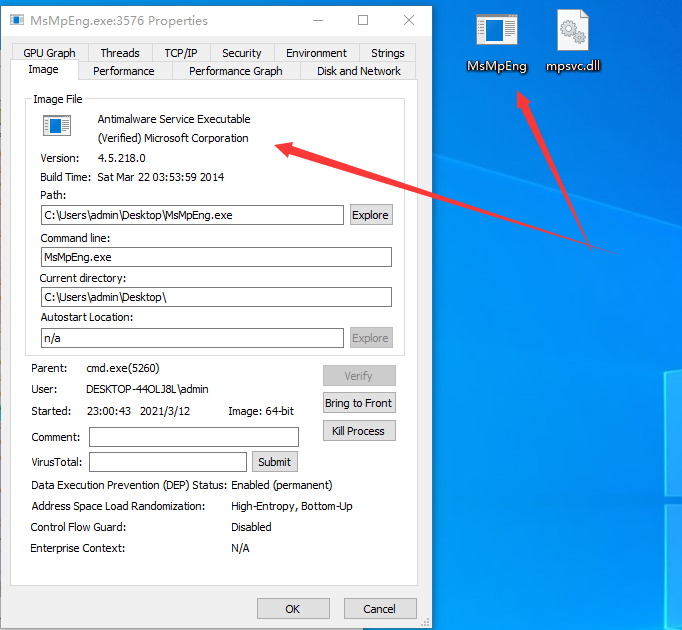The image size is (682, 630).
Task: Focus the Comment input box
Action: click(x=194, y=437)
